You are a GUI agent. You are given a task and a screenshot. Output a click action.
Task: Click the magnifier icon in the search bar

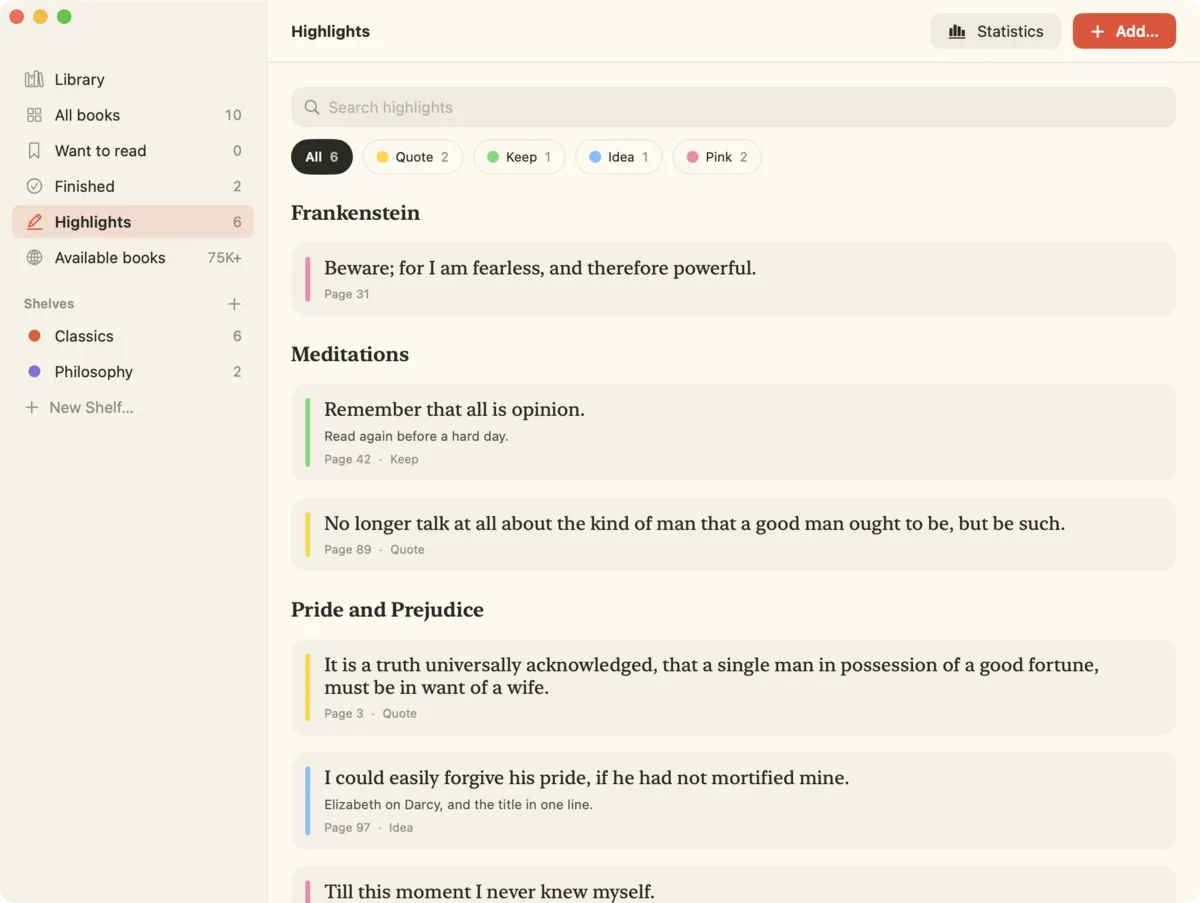(312, 107)
